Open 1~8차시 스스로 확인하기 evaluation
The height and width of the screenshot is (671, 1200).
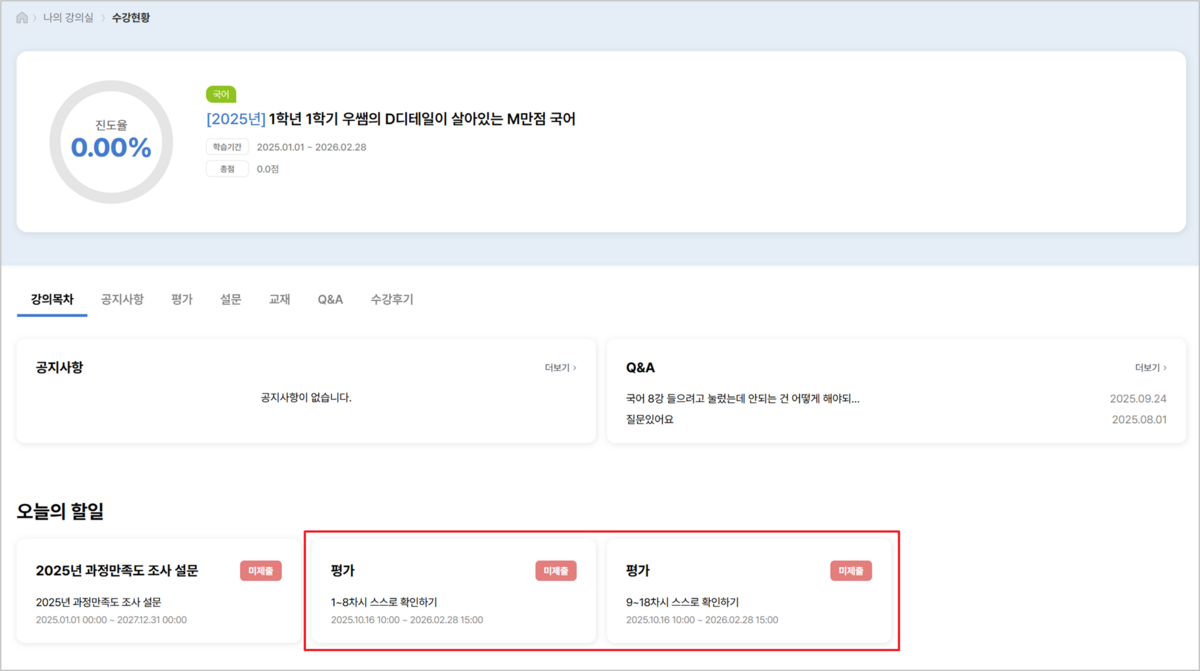click(x=384, y=602)
